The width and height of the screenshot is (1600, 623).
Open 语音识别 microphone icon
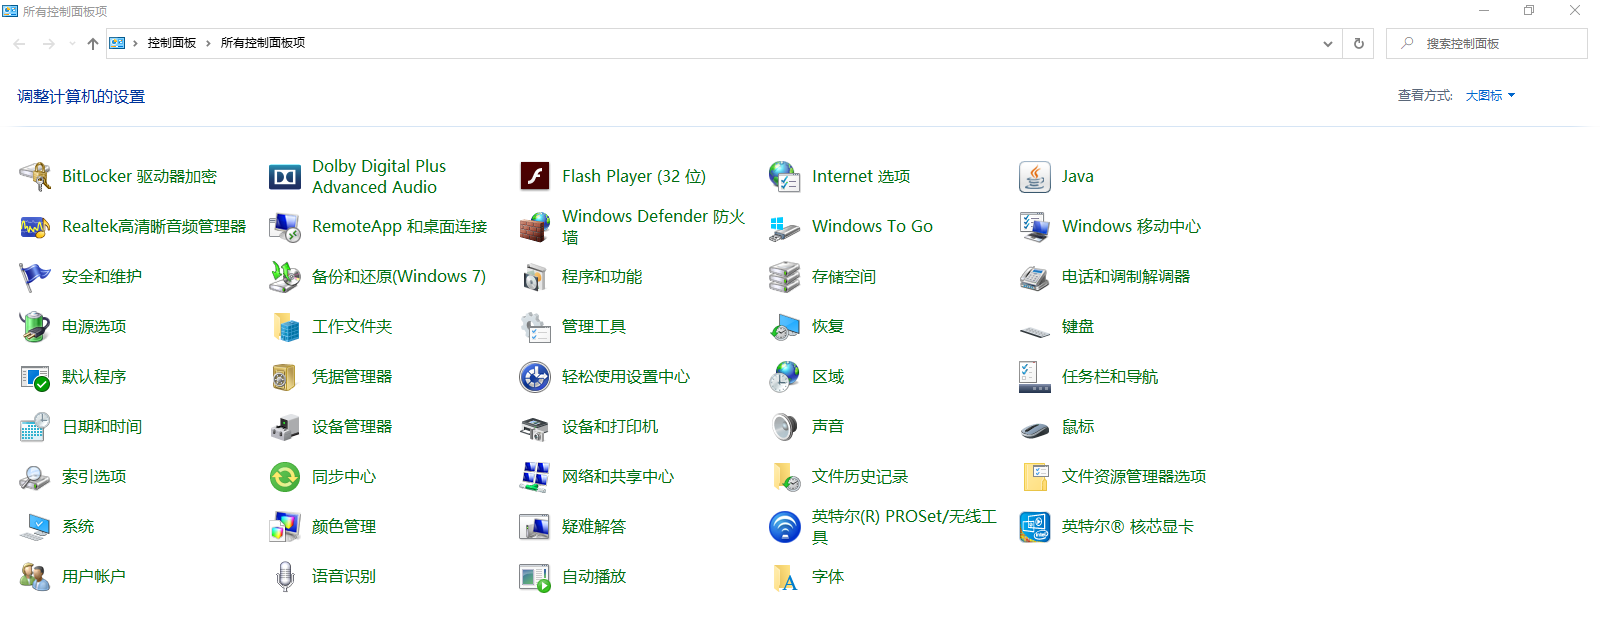pos(285,577)
